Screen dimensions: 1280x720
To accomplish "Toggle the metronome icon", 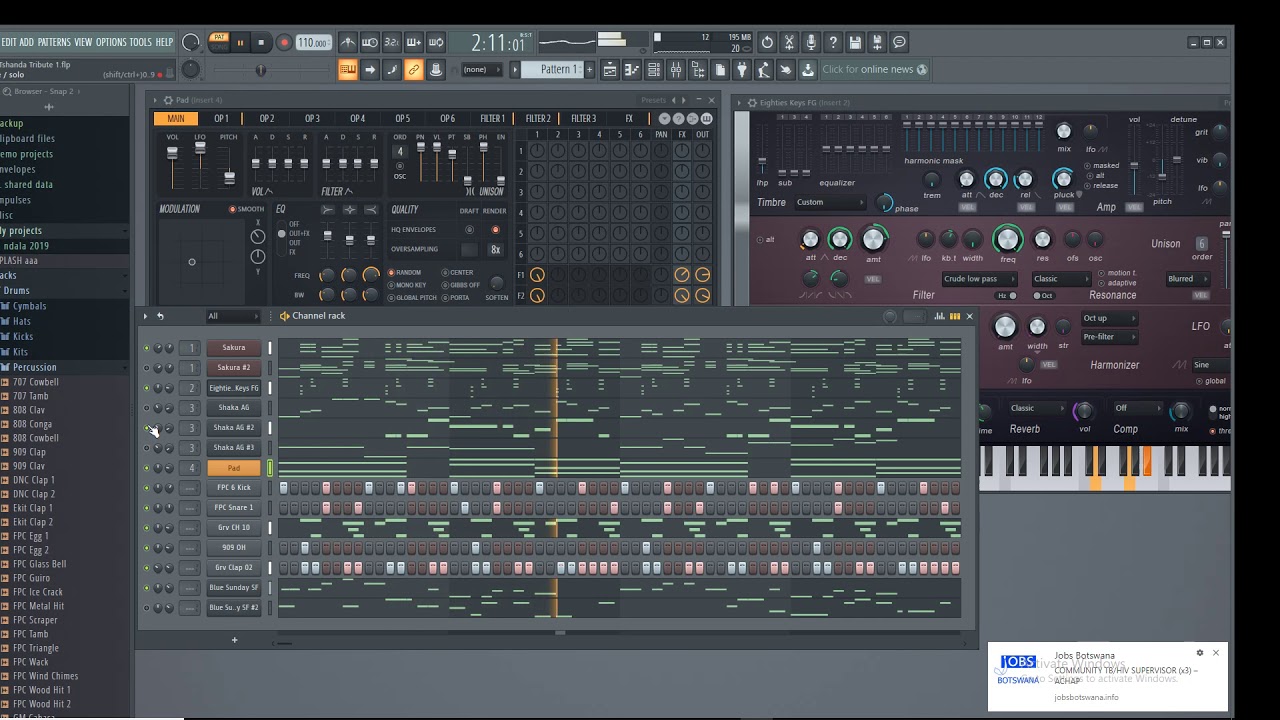I will tap(348, 42).
